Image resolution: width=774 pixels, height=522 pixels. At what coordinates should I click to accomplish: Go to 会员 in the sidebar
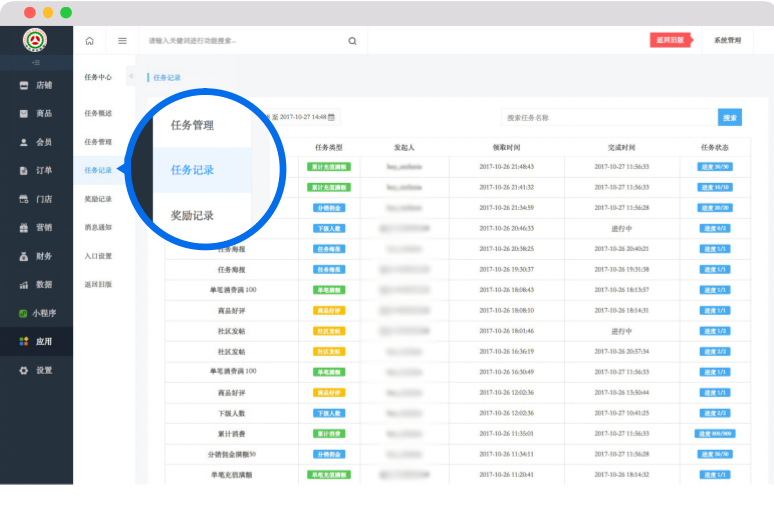pos(36,142)
